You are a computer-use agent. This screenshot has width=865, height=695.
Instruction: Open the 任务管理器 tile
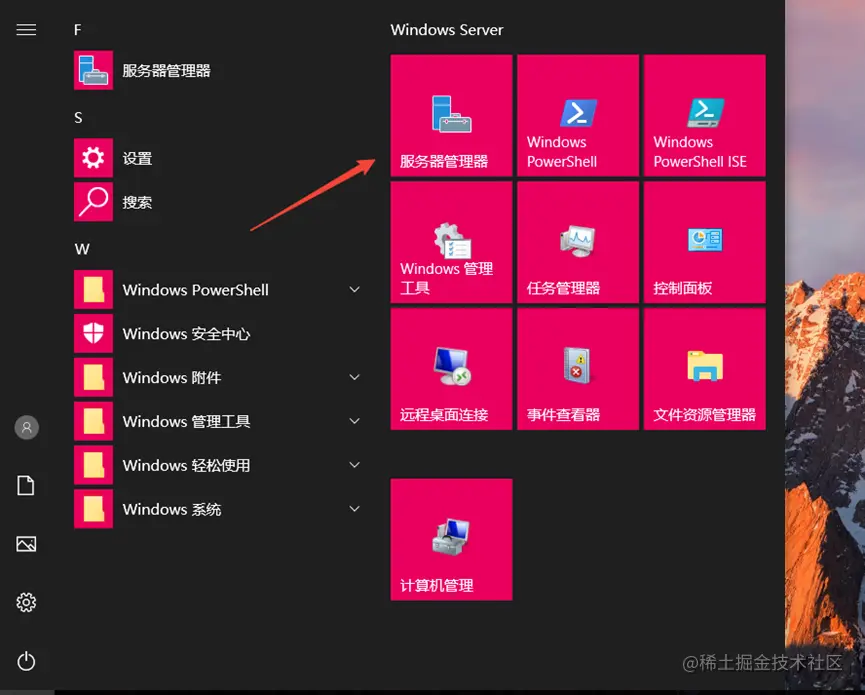(578, 242)
